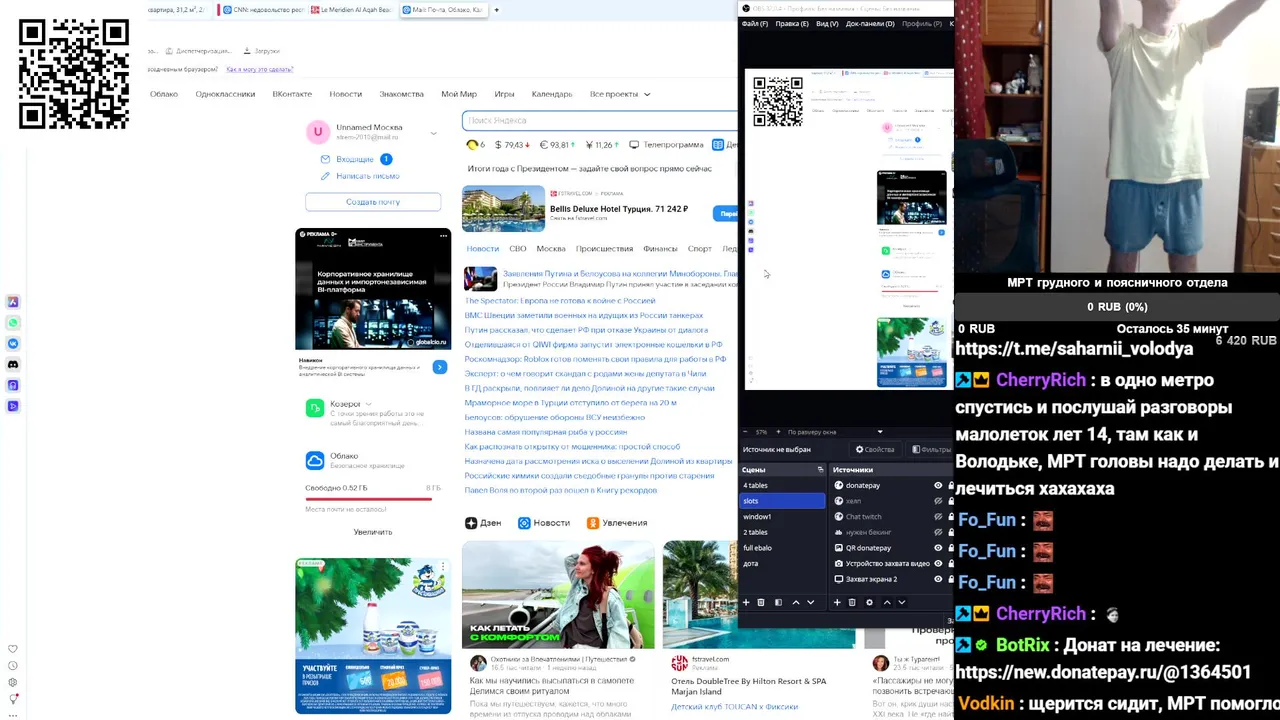Viewport: 1280px width, 720px height.
Task: Click the donatepay lock icon
Action: [x=950, y=485]
